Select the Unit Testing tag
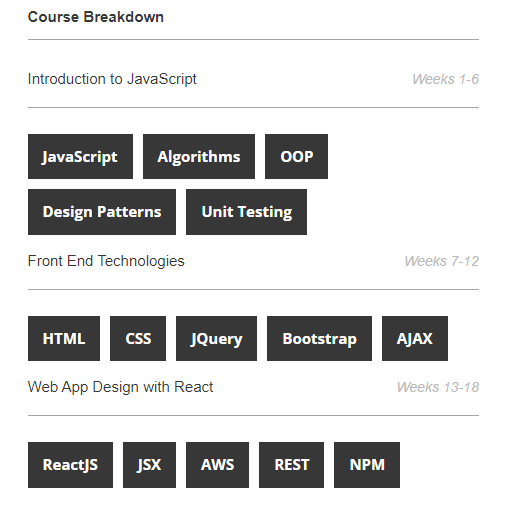This screenshot has width=521, height=505. point(246,212)
